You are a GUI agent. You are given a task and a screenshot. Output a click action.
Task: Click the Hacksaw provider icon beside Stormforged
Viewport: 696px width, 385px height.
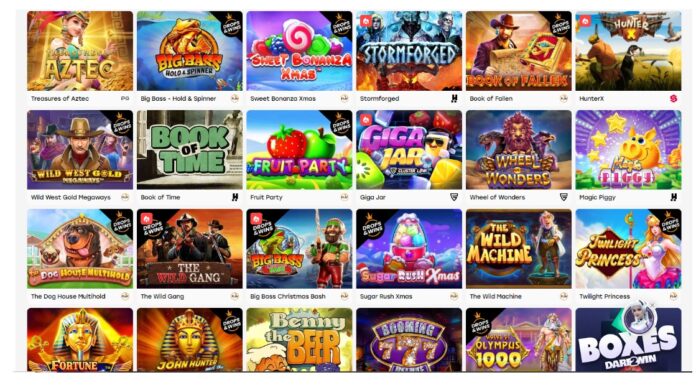(454, 99)
